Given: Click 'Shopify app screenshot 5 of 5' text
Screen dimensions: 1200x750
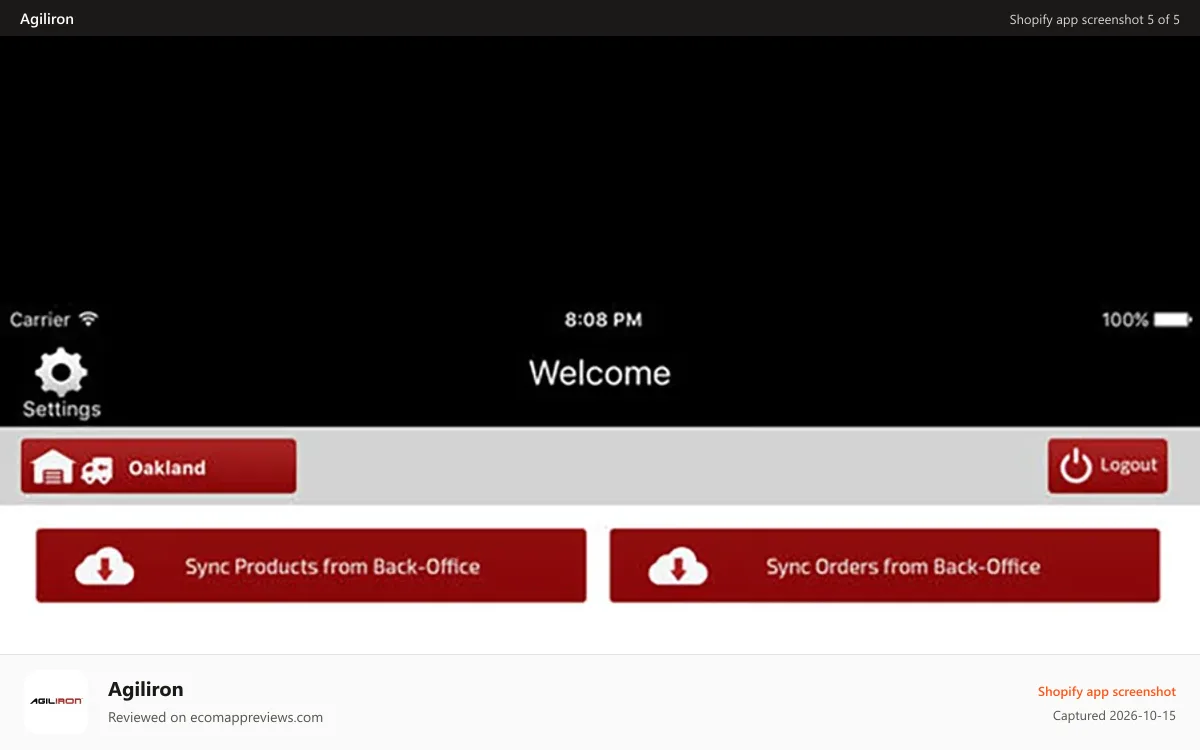Looking at the screenshot, I should (1095, 19).
